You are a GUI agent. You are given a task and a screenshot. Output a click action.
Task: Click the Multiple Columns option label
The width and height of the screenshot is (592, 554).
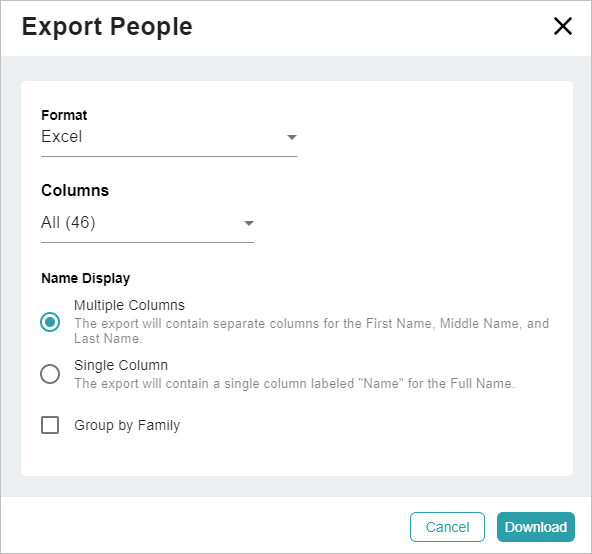(130, 305)
